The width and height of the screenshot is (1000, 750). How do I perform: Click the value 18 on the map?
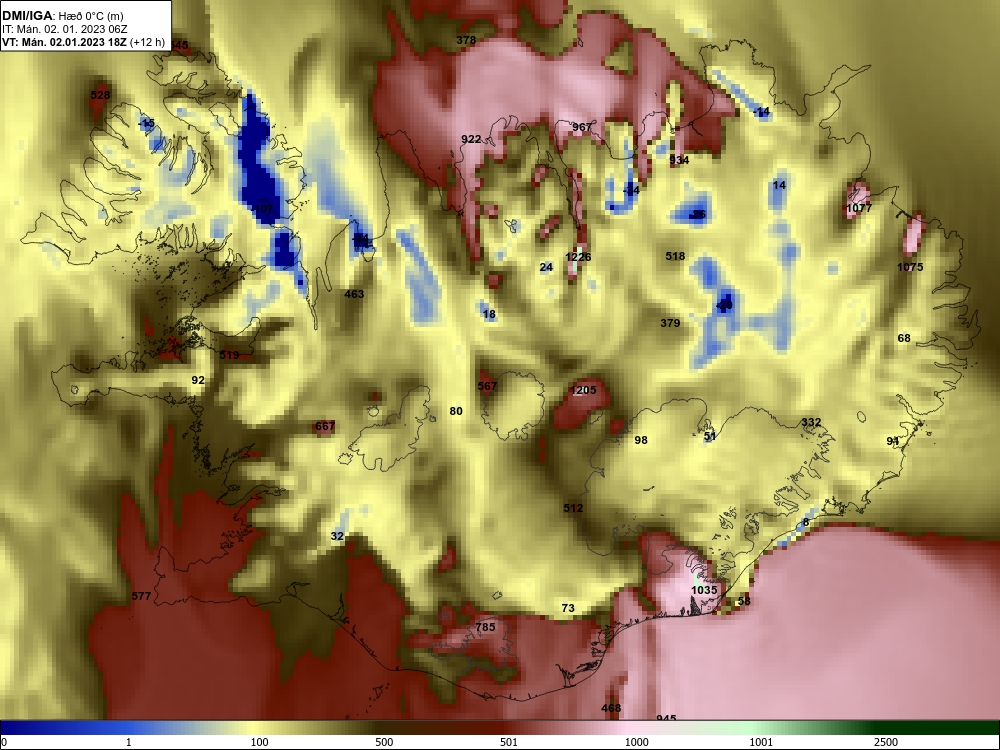coord(489,314)
